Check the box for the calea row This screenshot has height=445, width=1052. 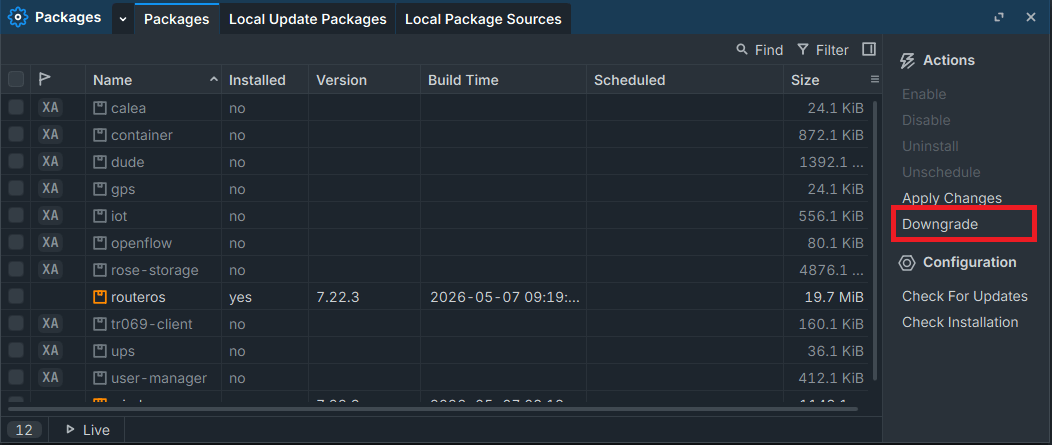pos(16,107)
